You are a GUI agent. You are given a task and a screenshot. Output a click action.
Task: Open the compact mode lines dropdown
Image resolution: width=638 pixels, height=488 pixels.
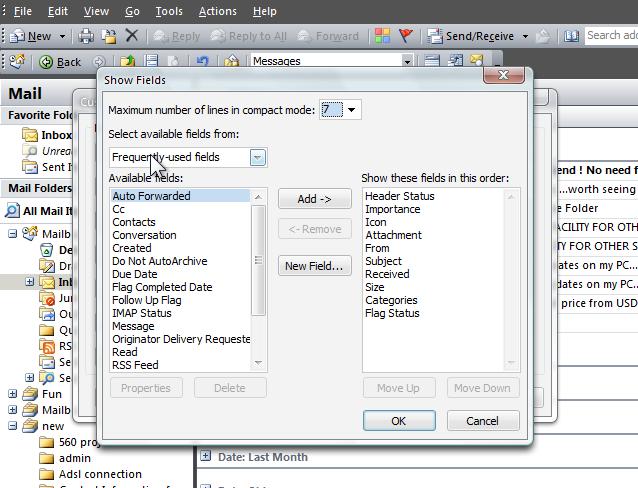352,109
